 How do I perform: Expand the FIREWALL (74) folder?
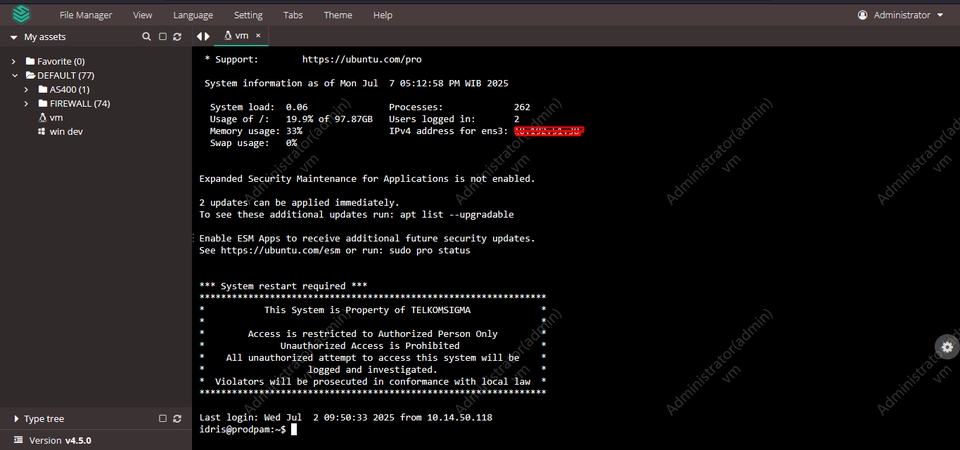pos(26,103)
